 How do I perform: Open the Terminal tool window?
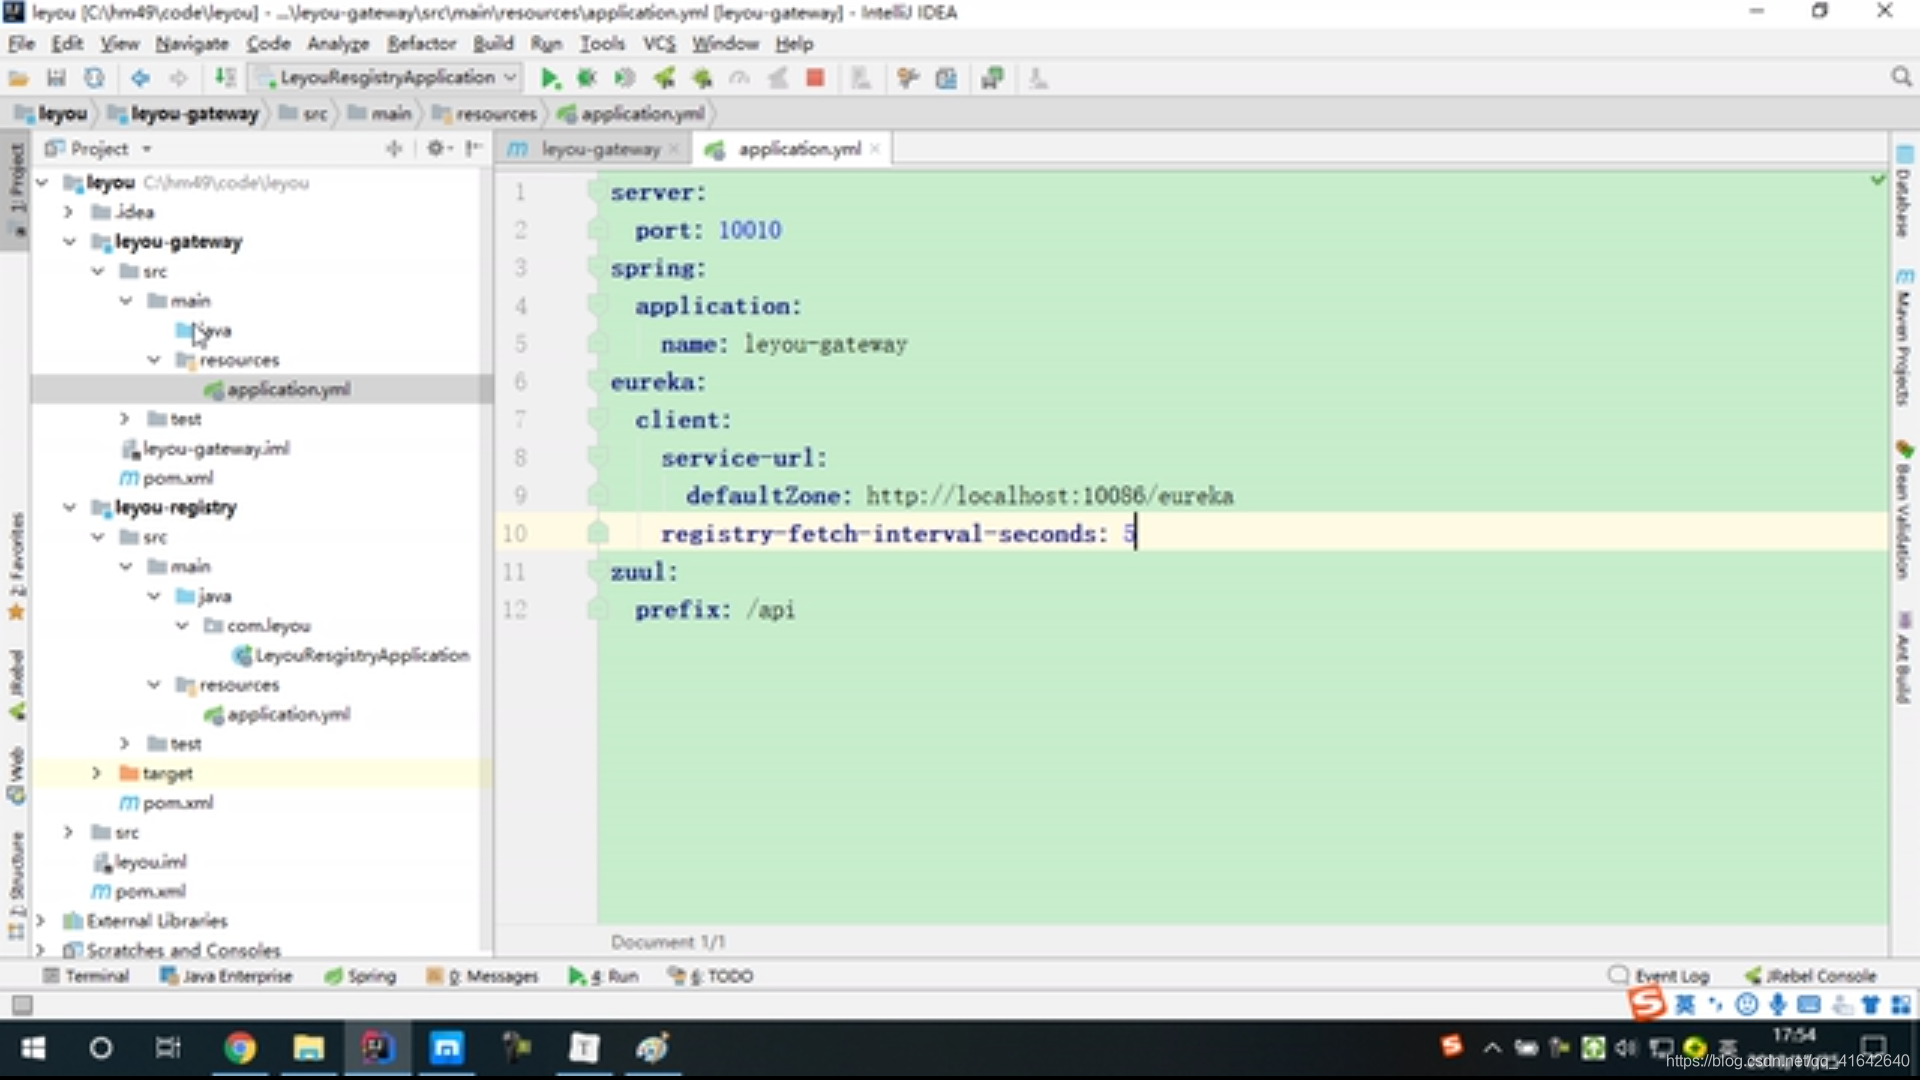pos(86,976)
